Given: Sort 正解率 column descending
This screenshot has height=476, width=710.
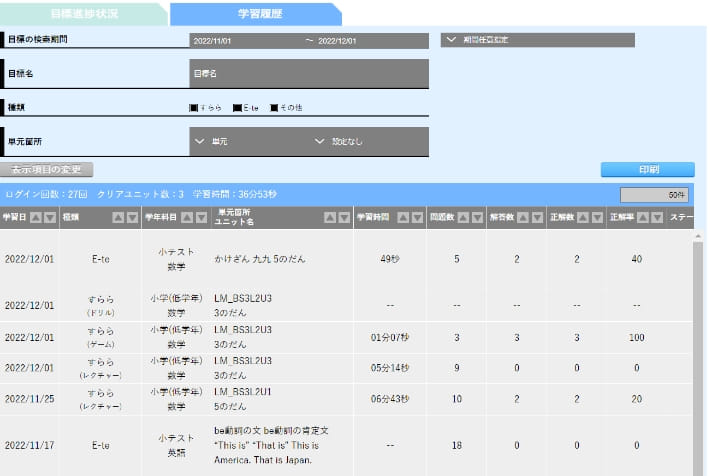Looking at the screenshot, I should coord(657,217).
